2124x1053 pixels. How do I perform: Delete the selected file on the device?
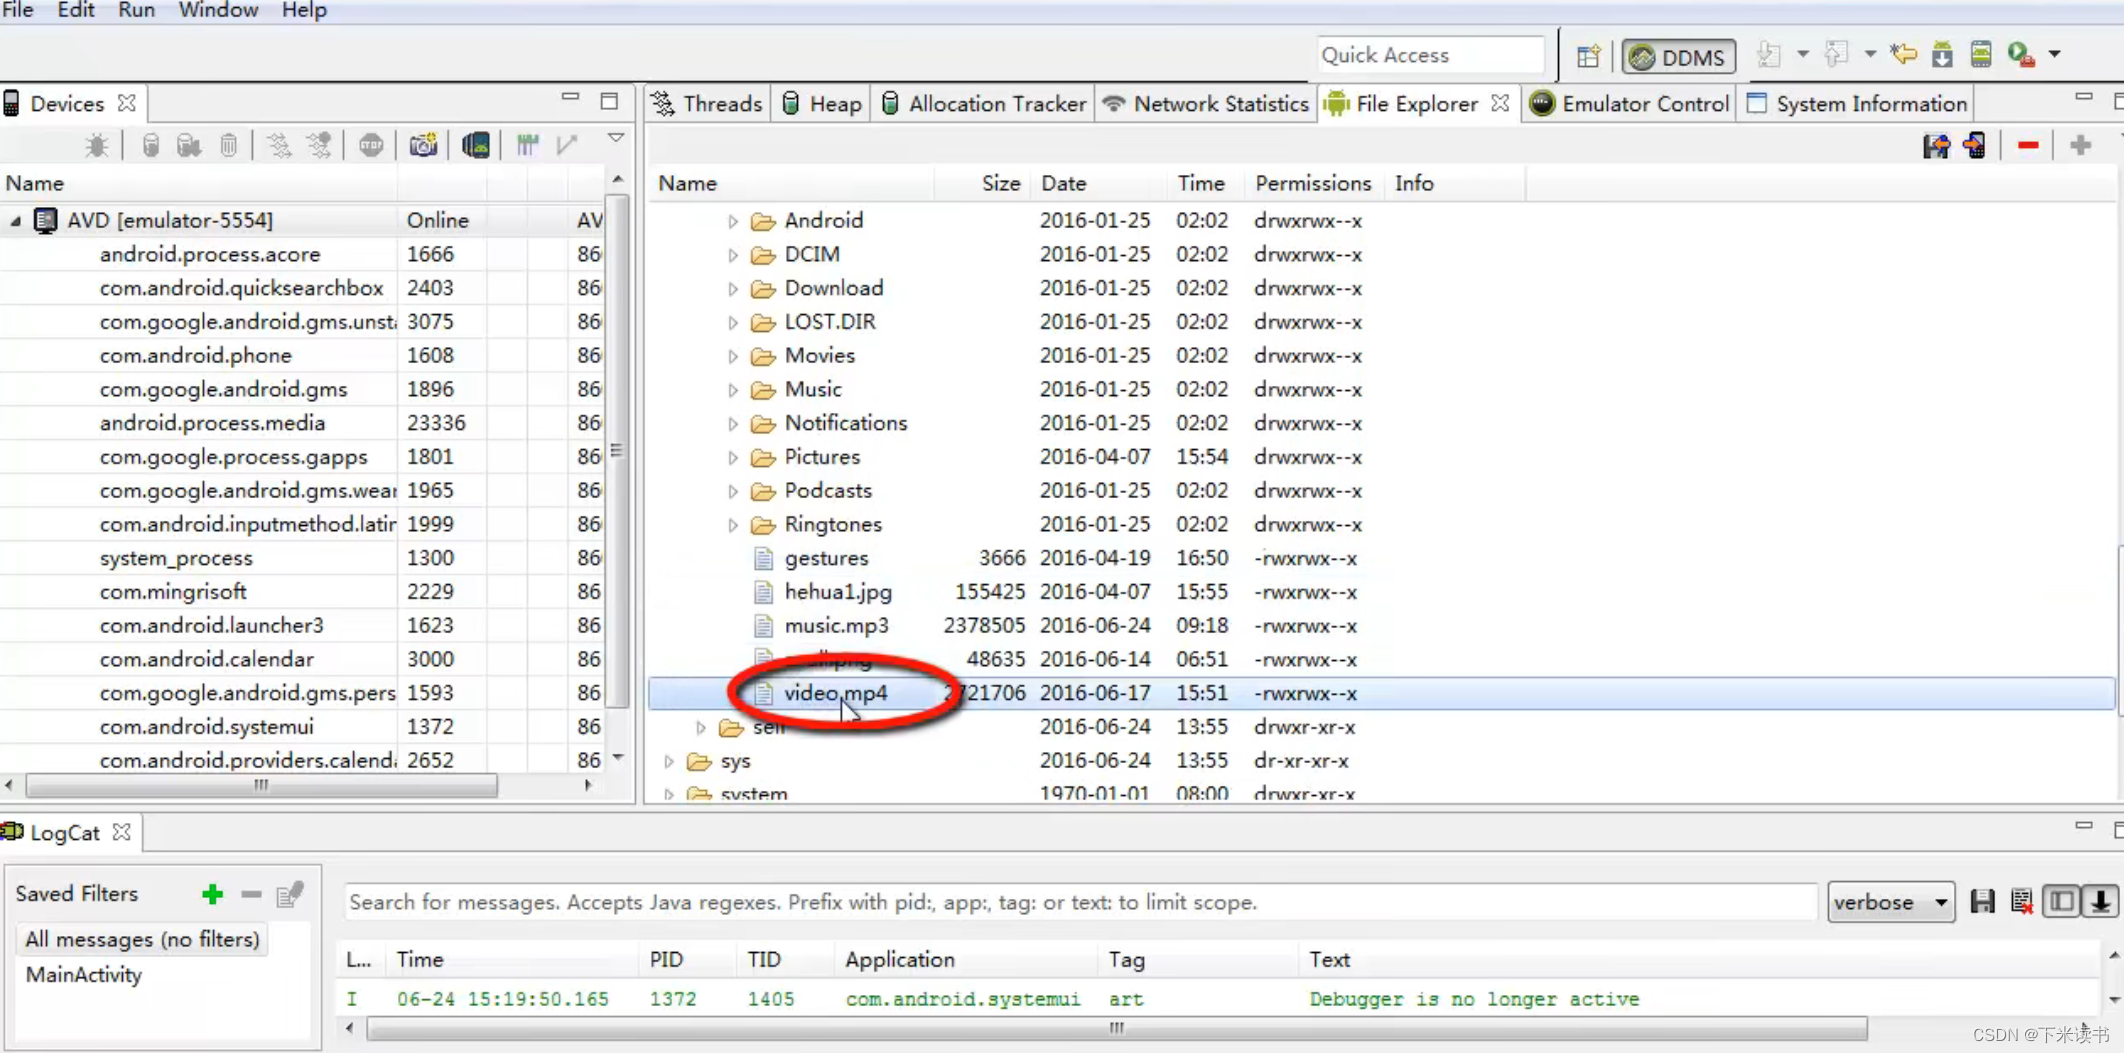[2028, 145]
